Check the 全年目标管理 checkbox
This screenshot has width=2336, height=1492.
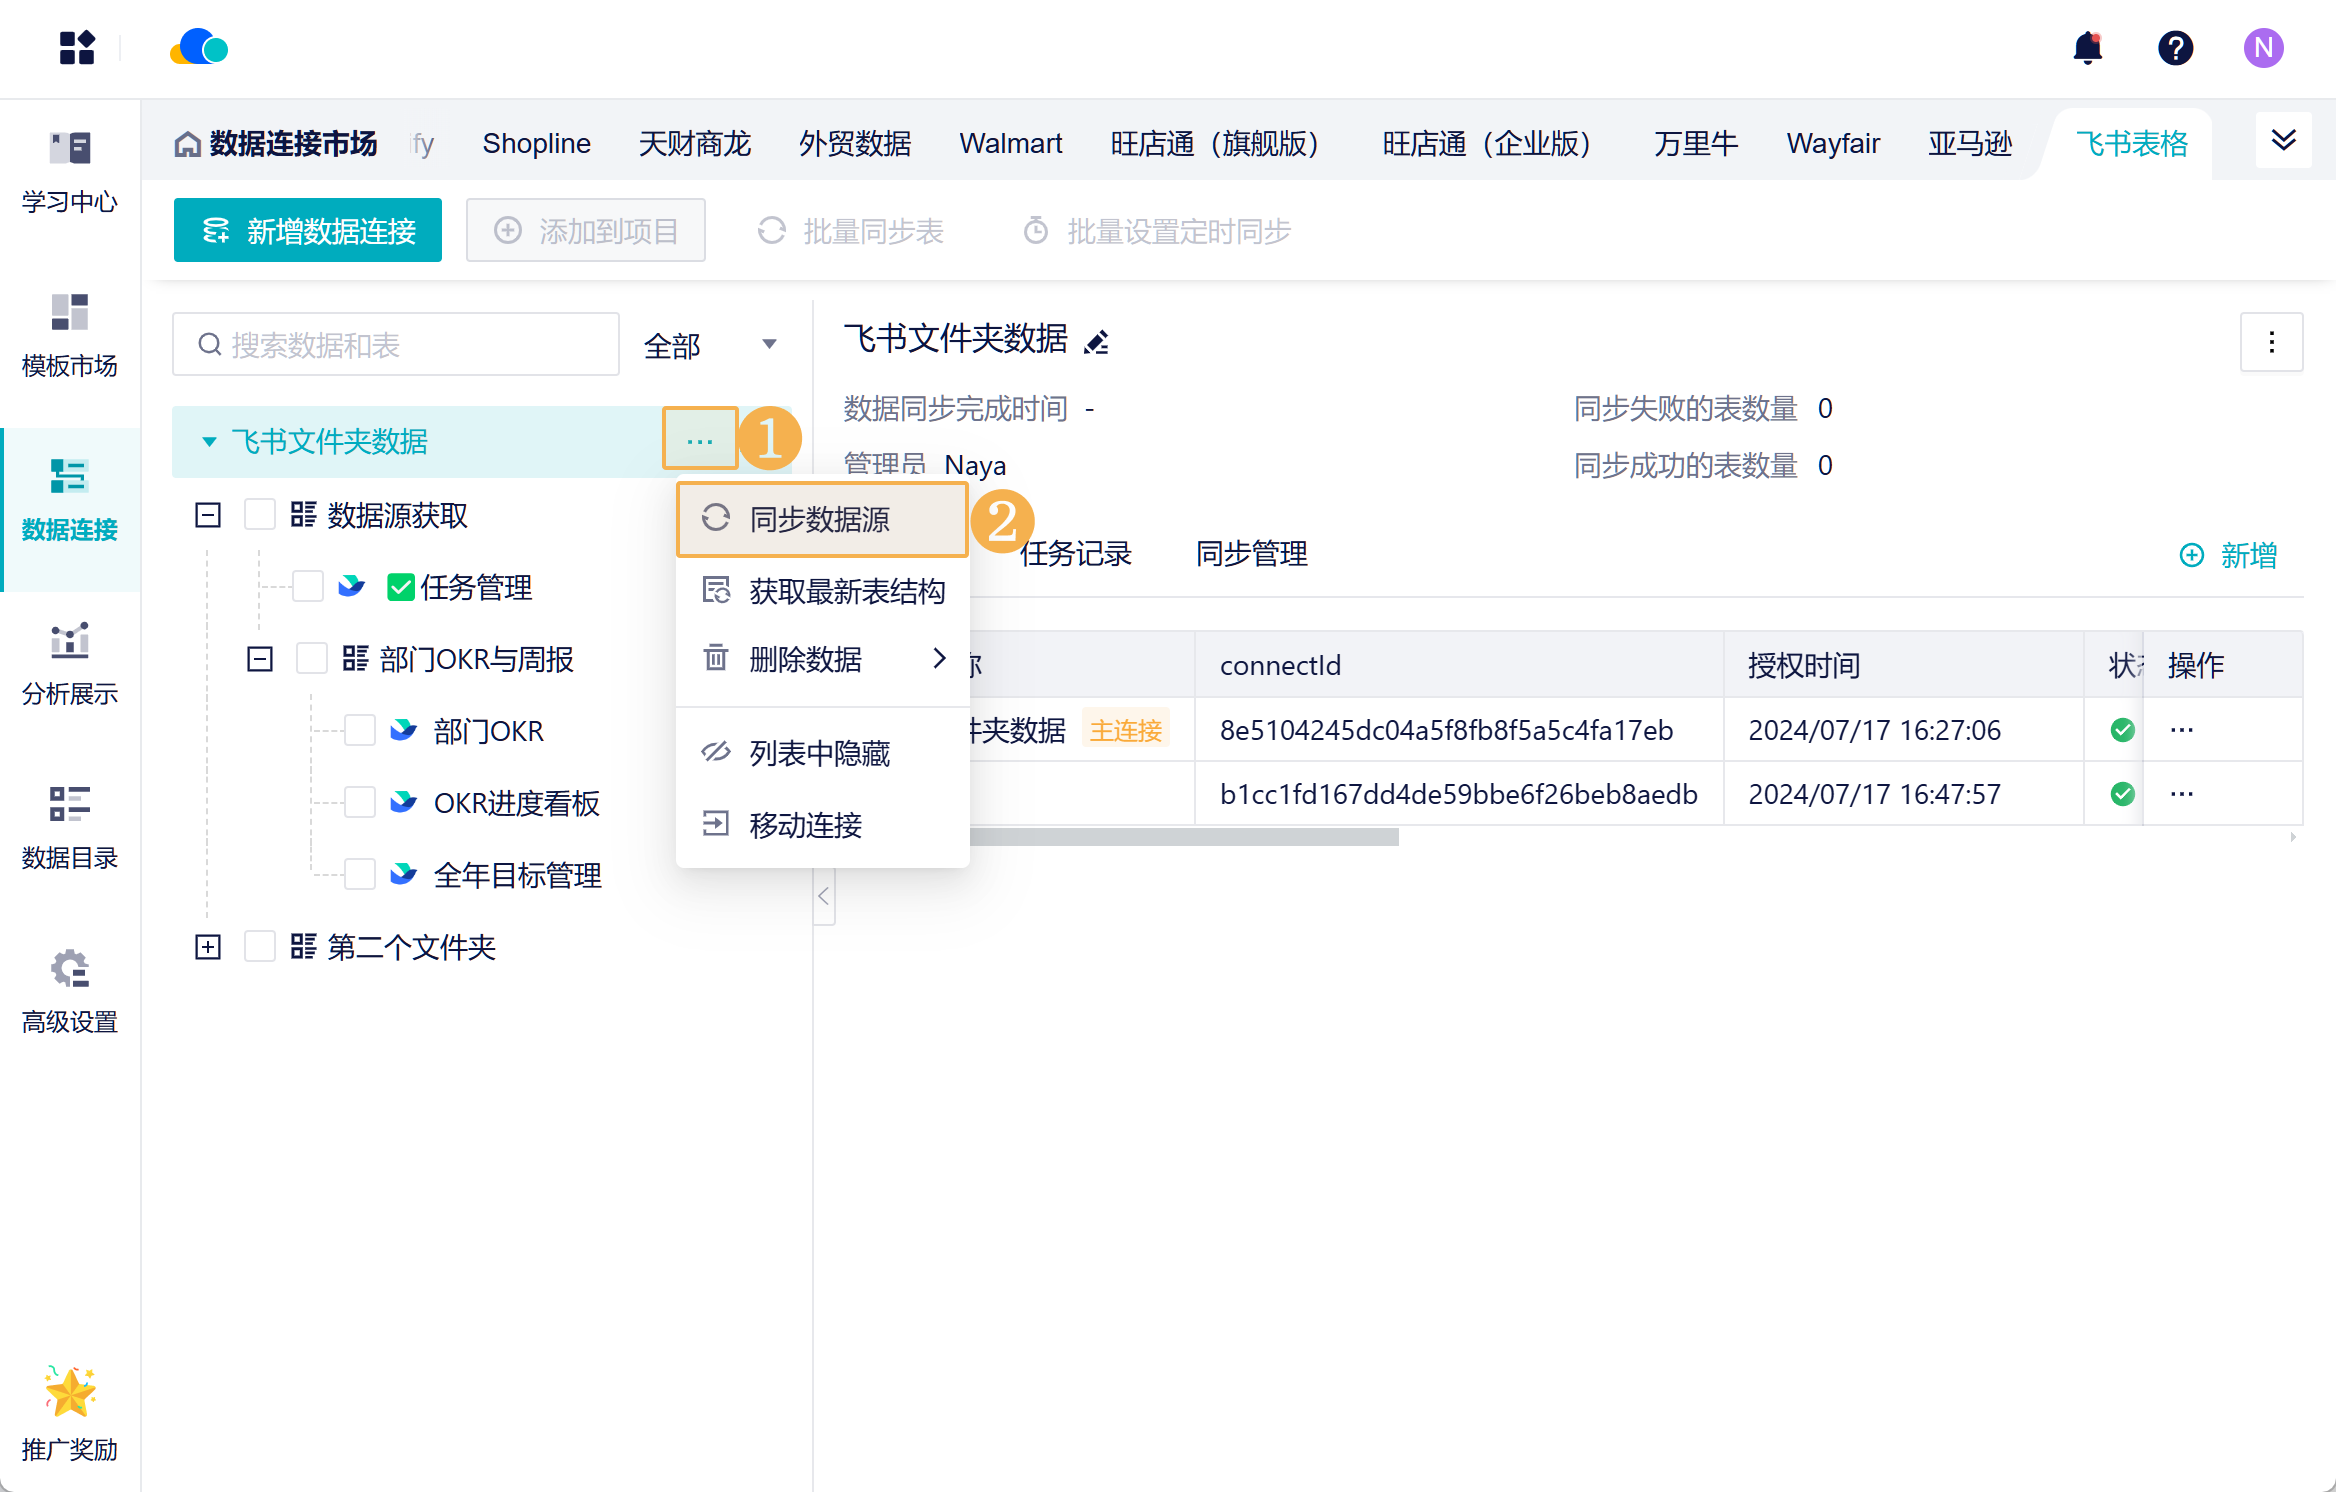(x=360, y=874)
